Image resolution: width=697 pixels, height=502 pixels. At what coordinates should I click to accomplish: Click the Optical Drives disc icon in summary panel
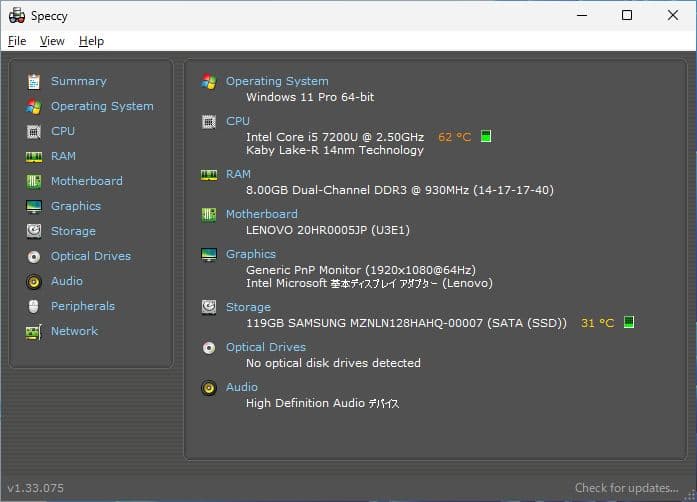pos(209,348)
